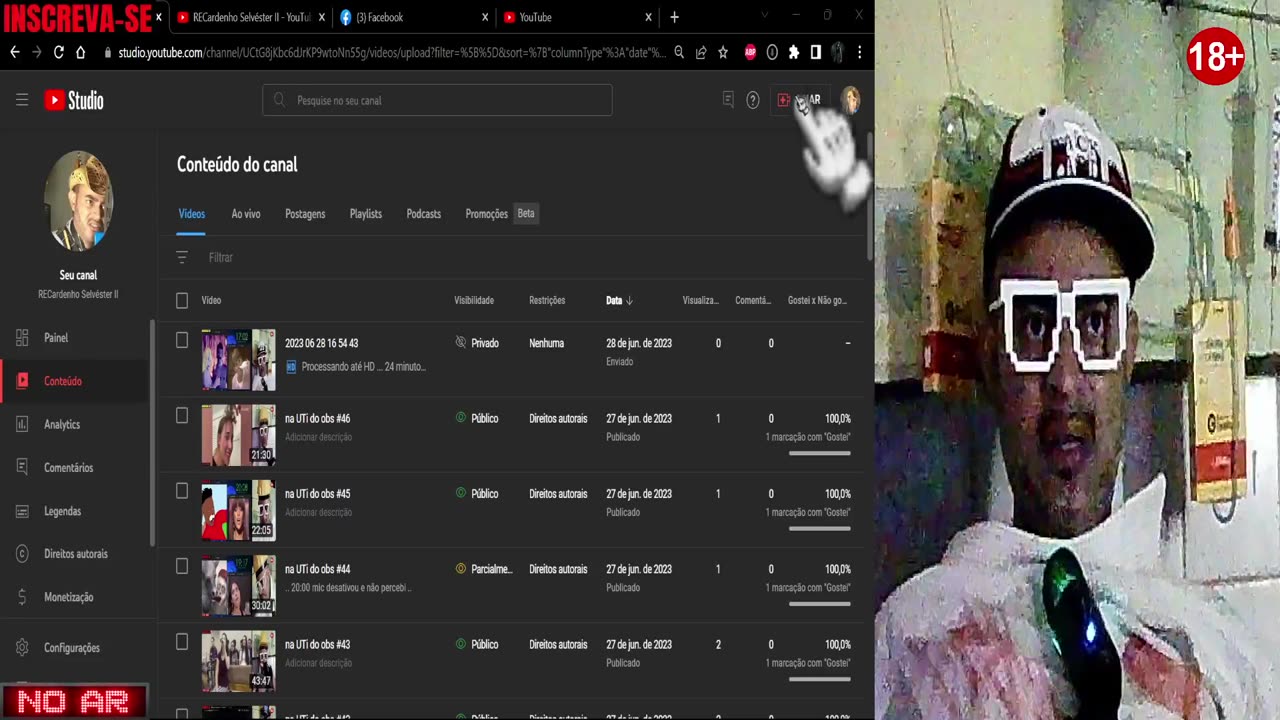Image resolution: width=1280 pixels, height=720 pixels.
Task: Focus the Pesquise no seu canal search field
Action: [437, 100]
